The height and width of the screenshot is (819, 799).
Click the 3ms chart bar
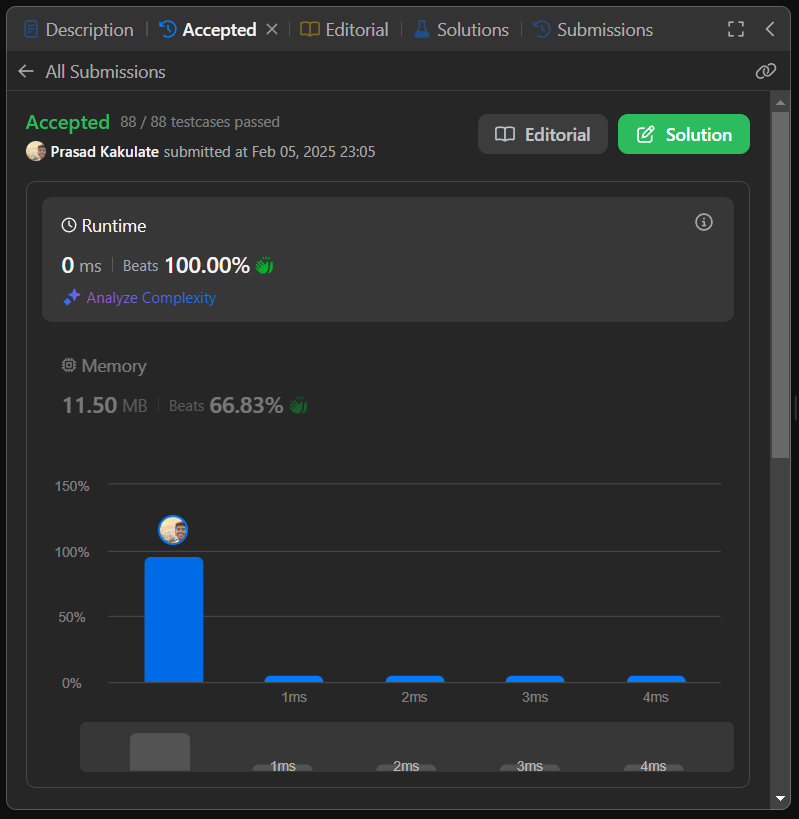pyautogui.click(x=535, y=679)
